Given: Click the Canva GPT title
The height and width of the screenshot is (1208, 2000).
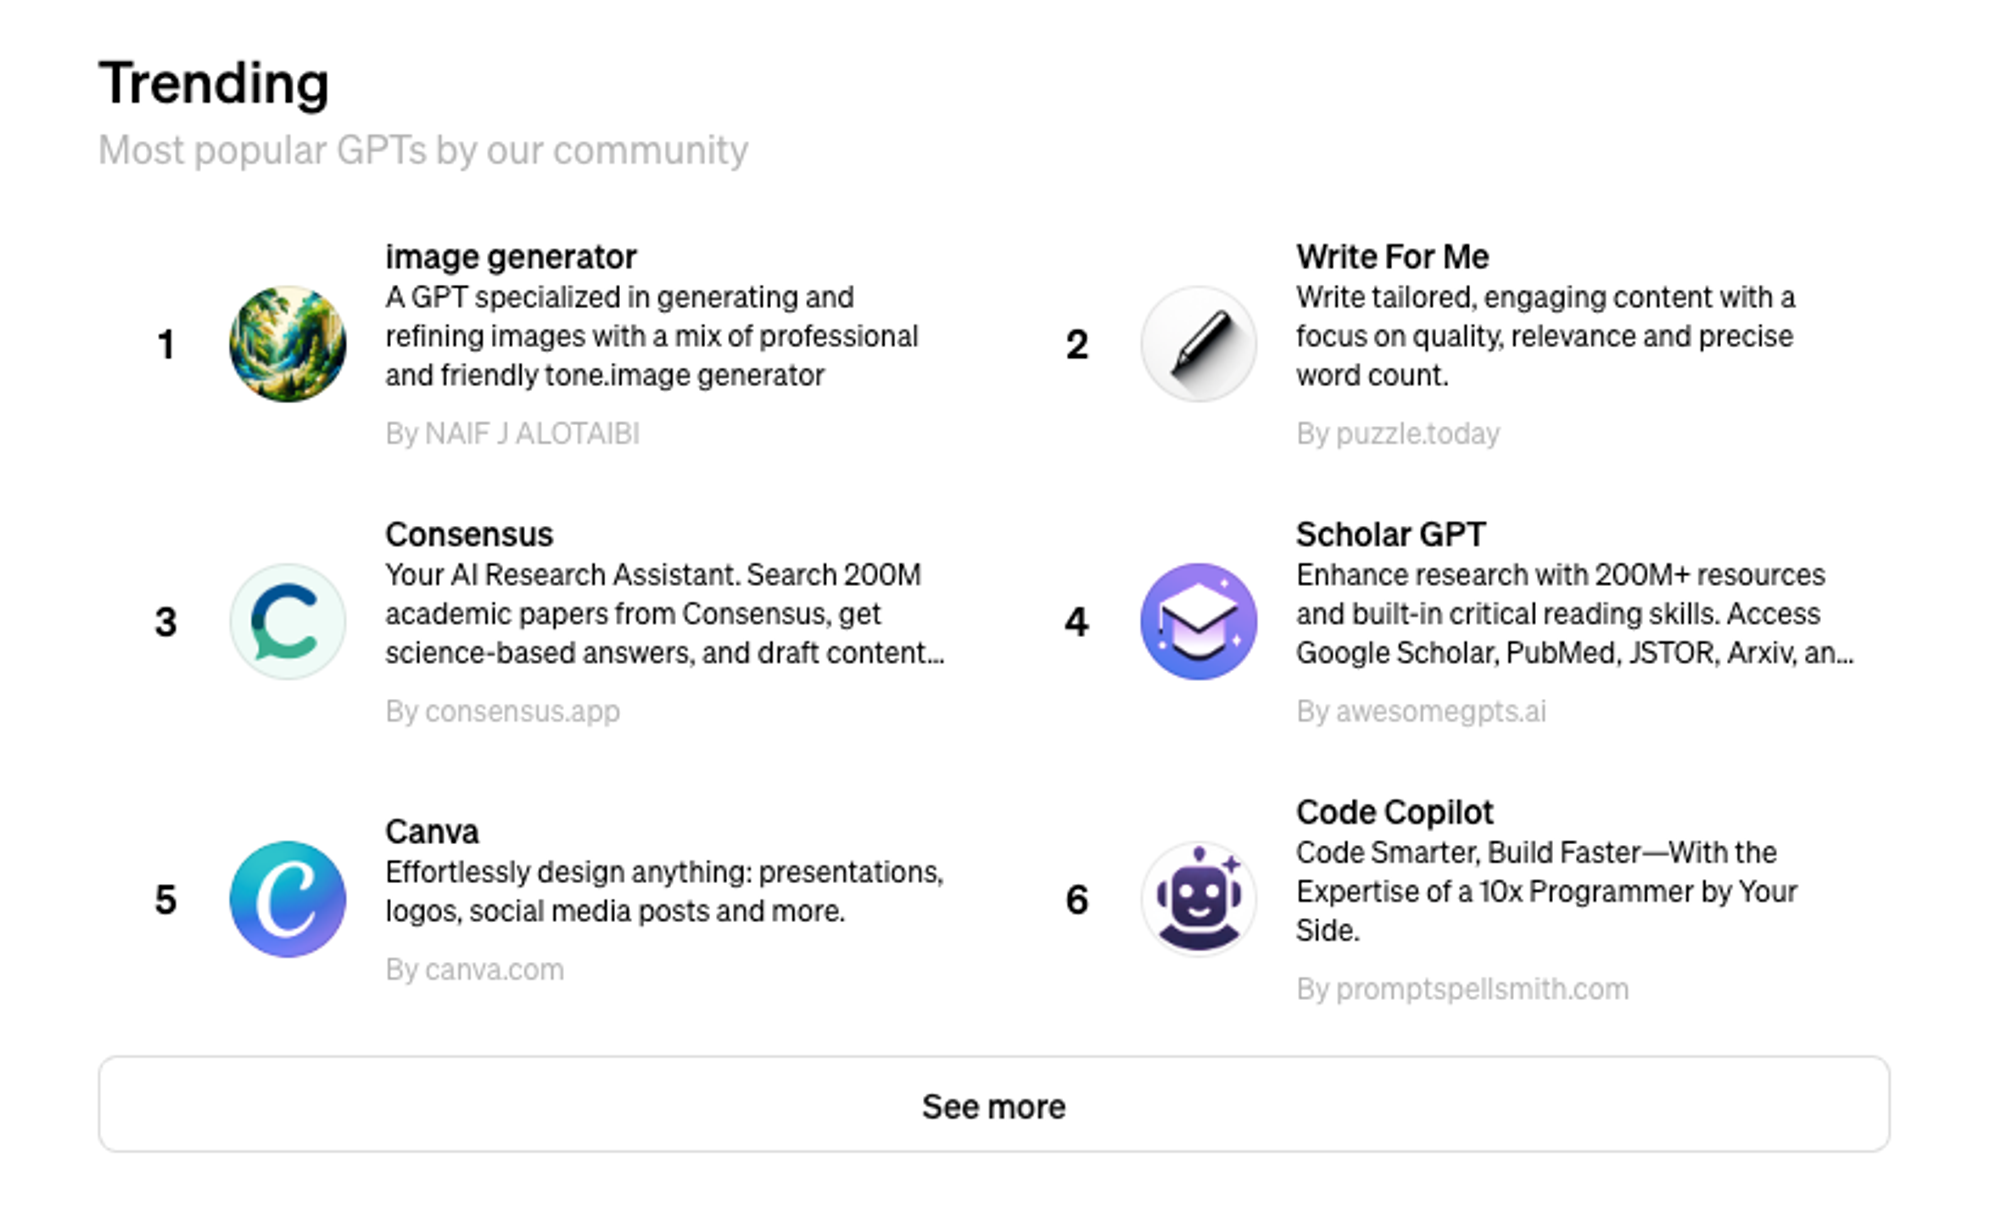Looking at the screenshot, I should (432, 831).
